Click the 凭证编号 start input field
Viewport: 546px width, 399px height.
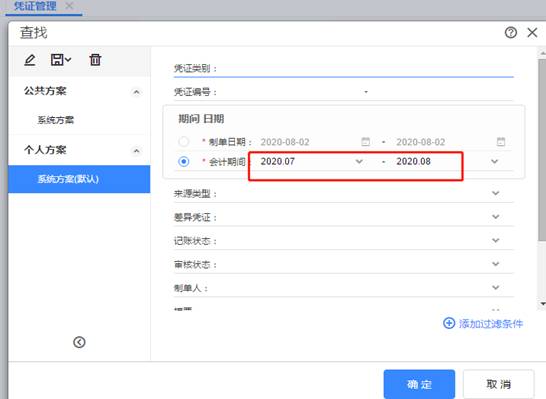tap(289, 92)
